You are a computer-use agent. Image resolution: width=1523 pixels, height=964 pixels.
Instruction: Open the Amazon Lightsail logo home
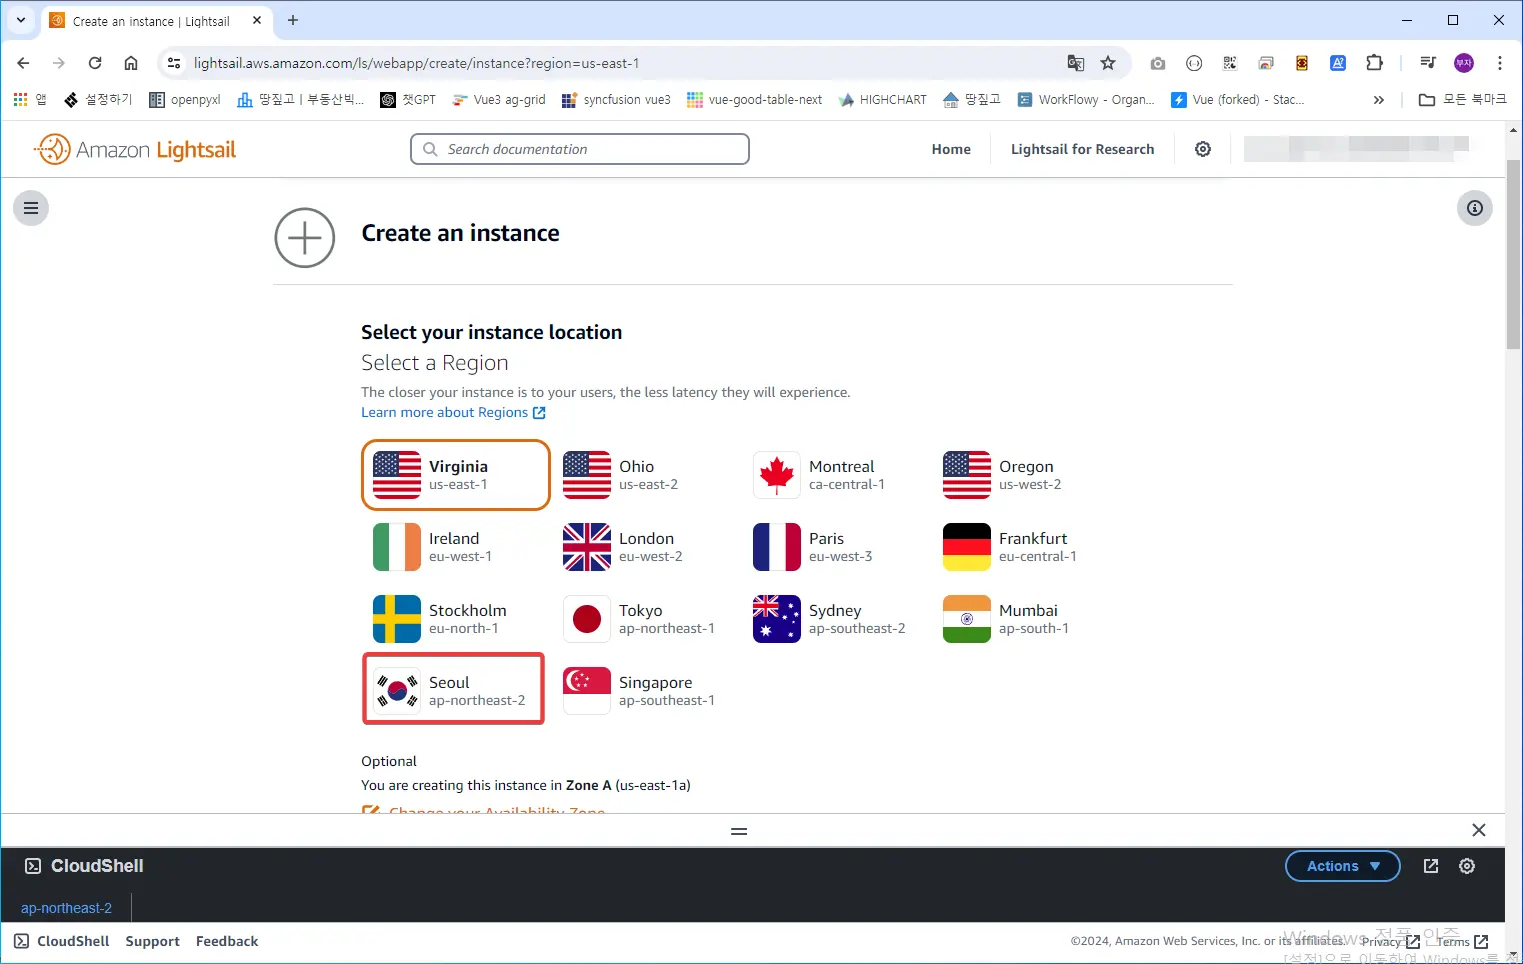(x=135, y=149)
